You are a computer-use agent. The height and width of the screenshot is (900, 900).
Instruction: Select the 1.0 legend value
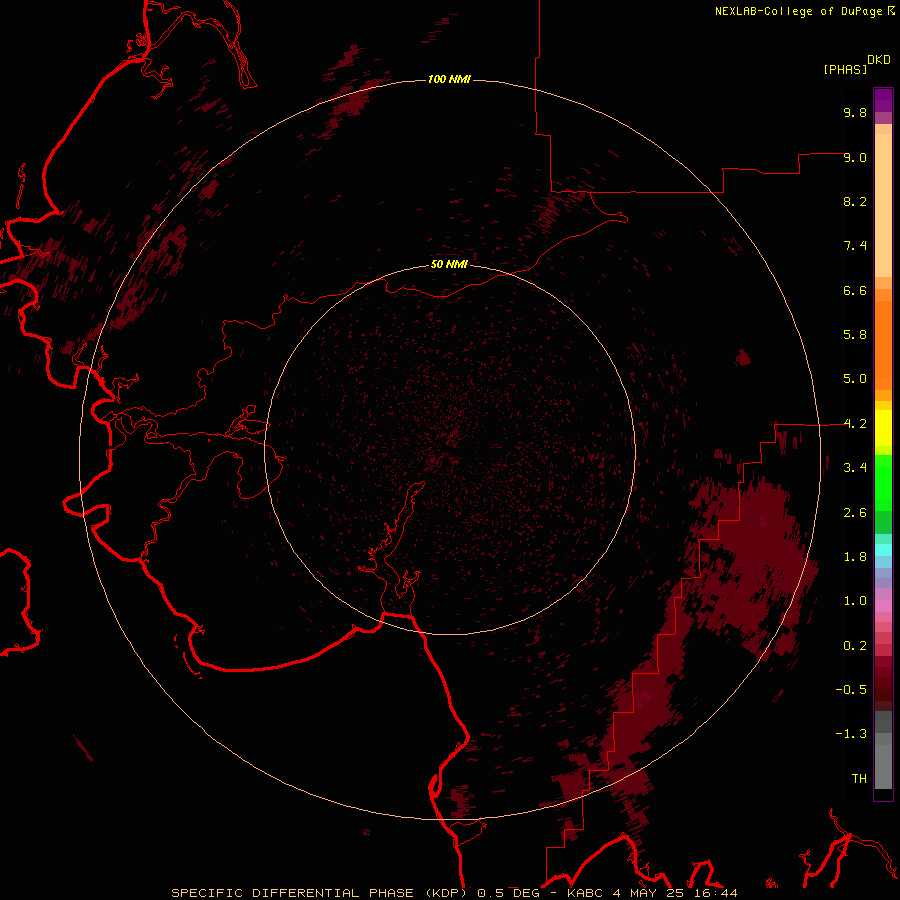point(855,601)
